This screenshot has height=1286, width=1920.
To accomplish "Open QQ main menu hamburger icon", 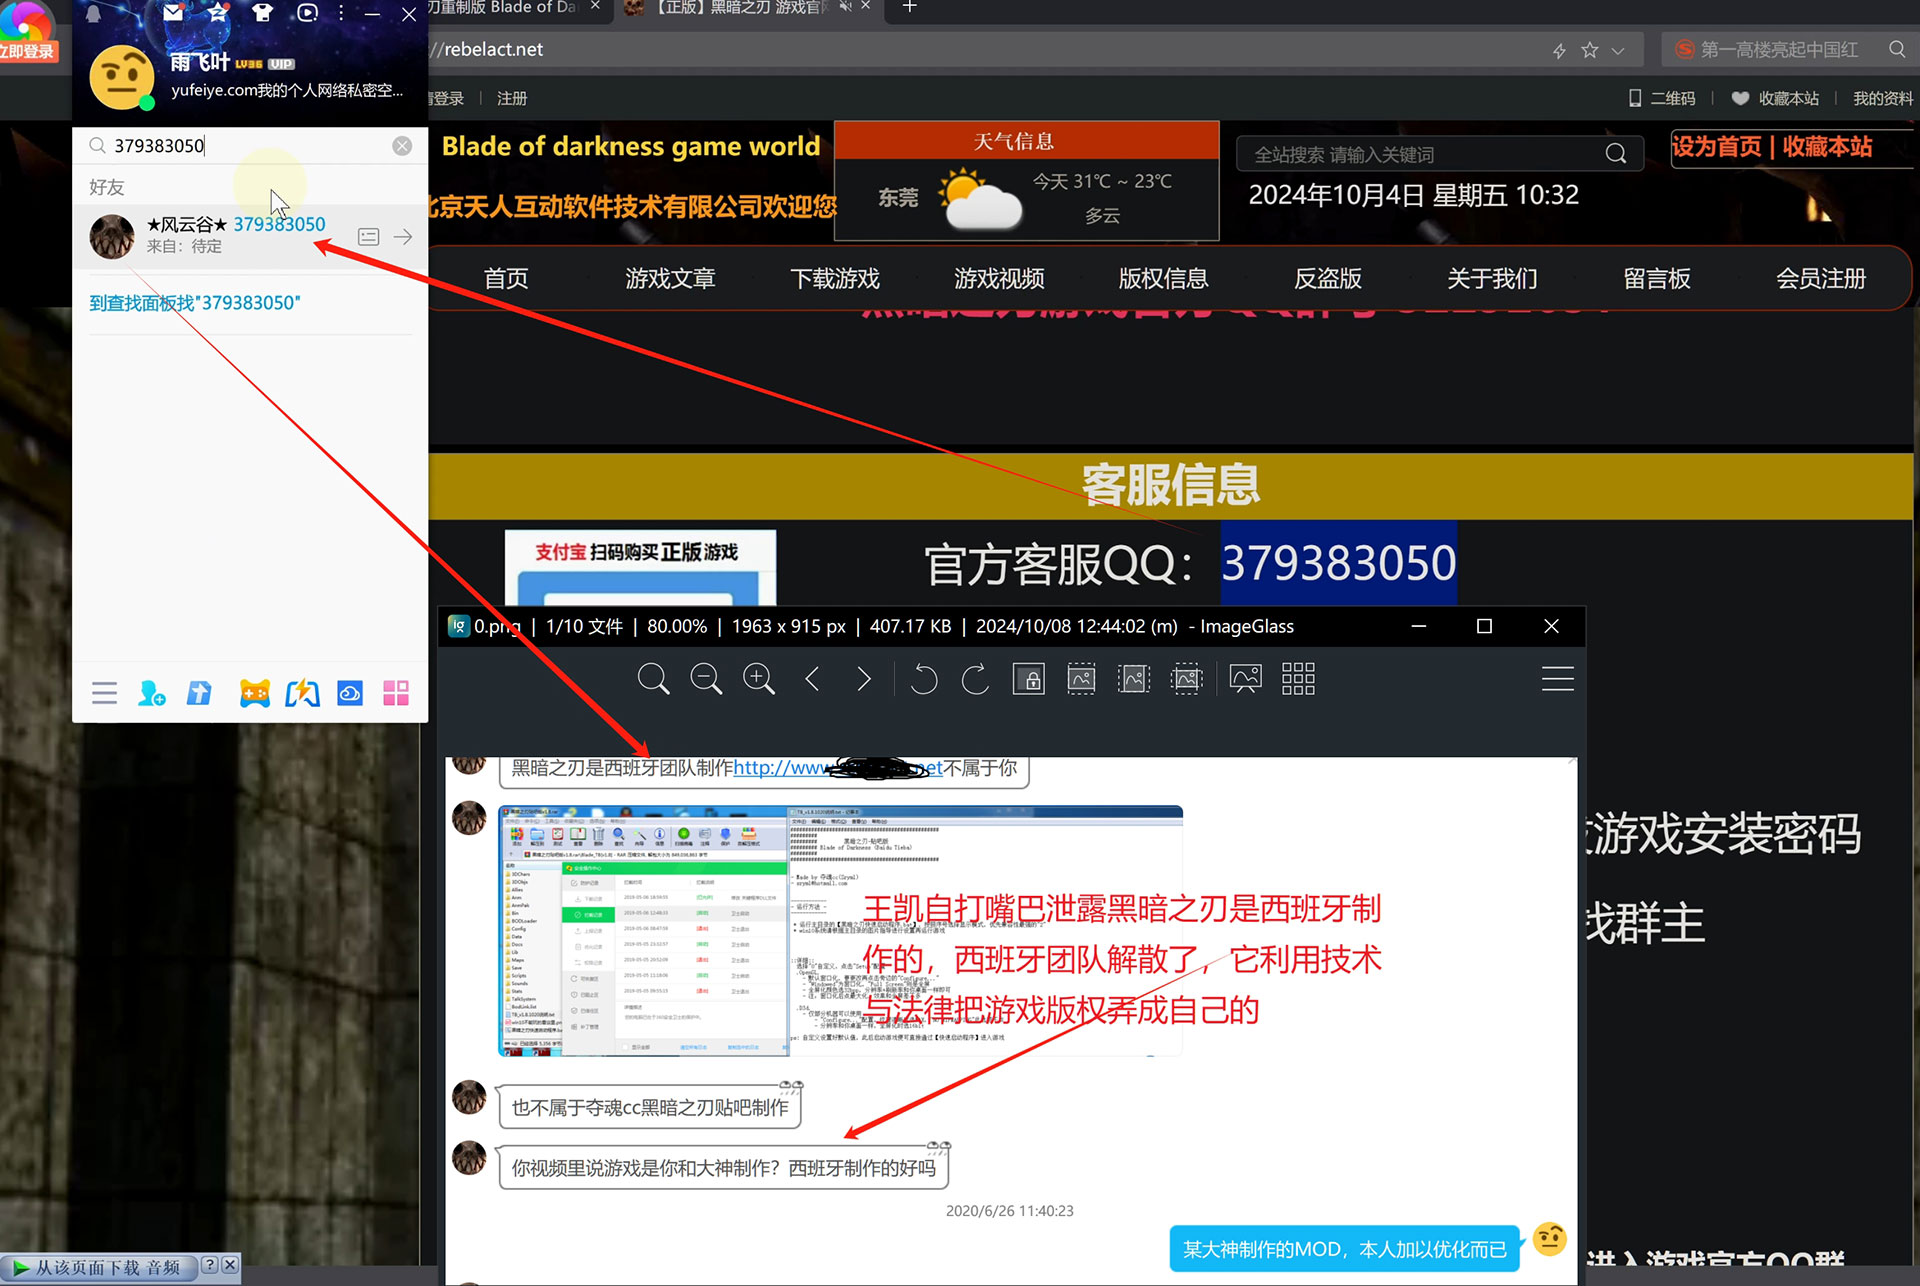I will click(104, 693).
